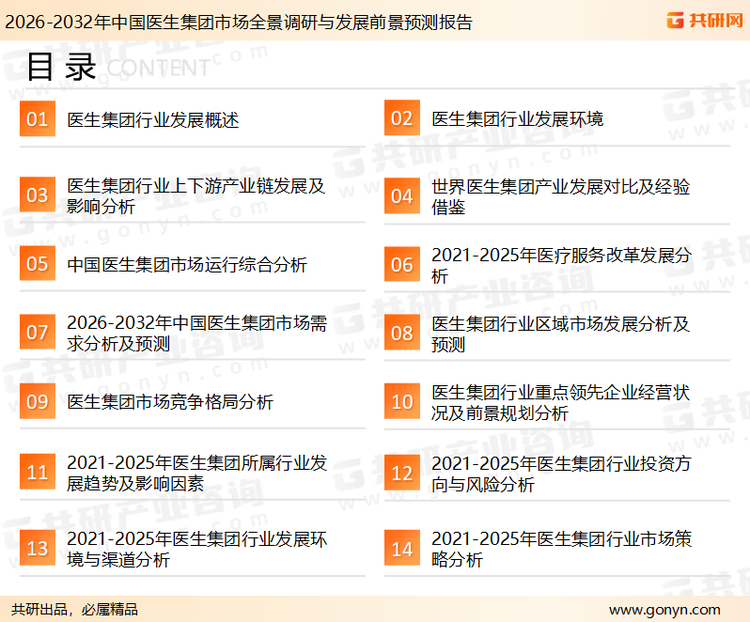Click the orange 02 number box
The height and width of the screenshot is (622, 750).
(x=402, y=118)
